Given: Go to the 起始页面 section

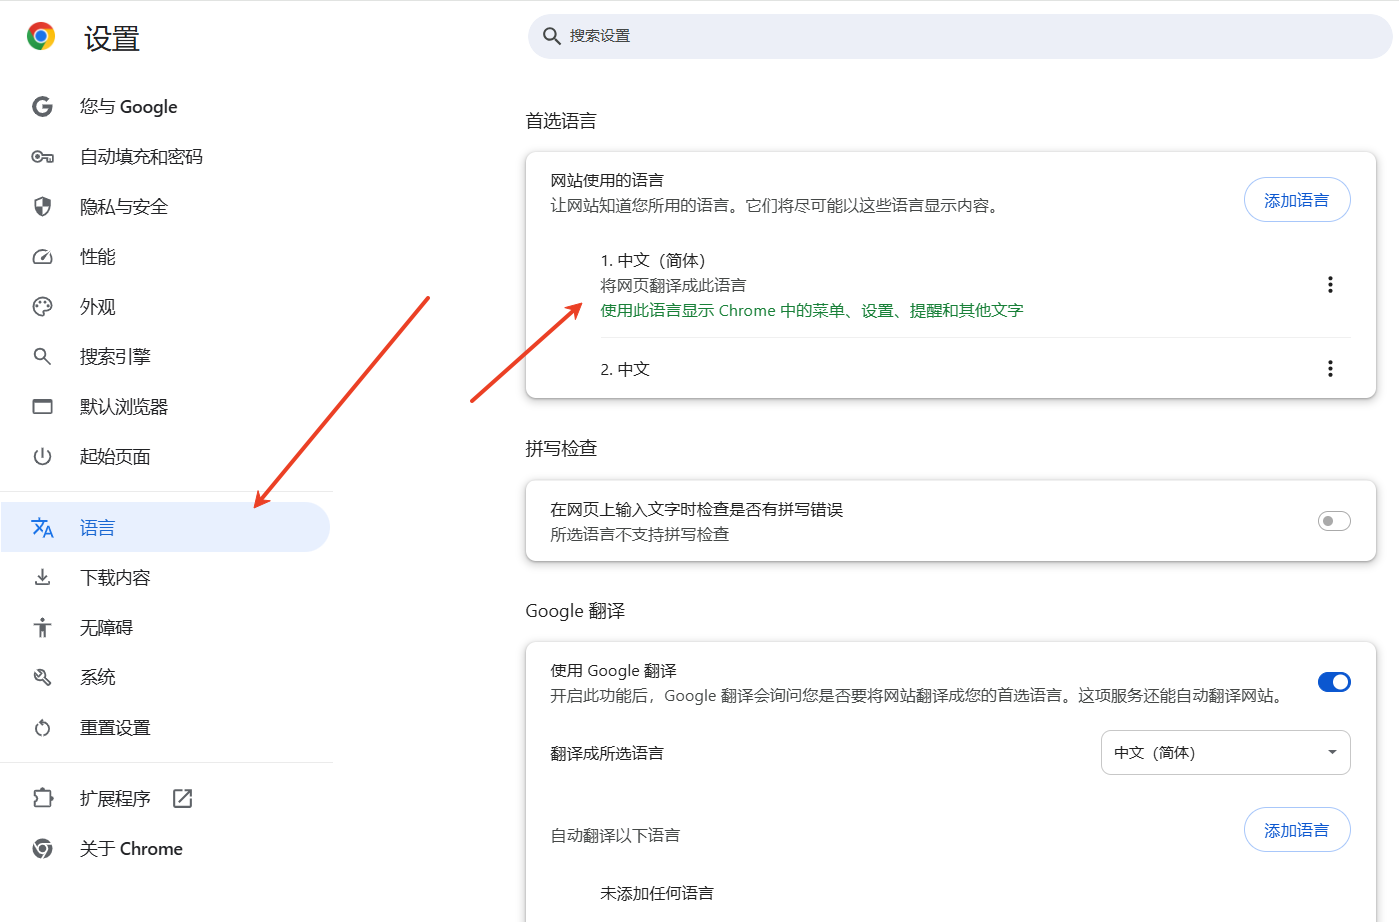Looking at the screenshot, I should click(115, 457).
